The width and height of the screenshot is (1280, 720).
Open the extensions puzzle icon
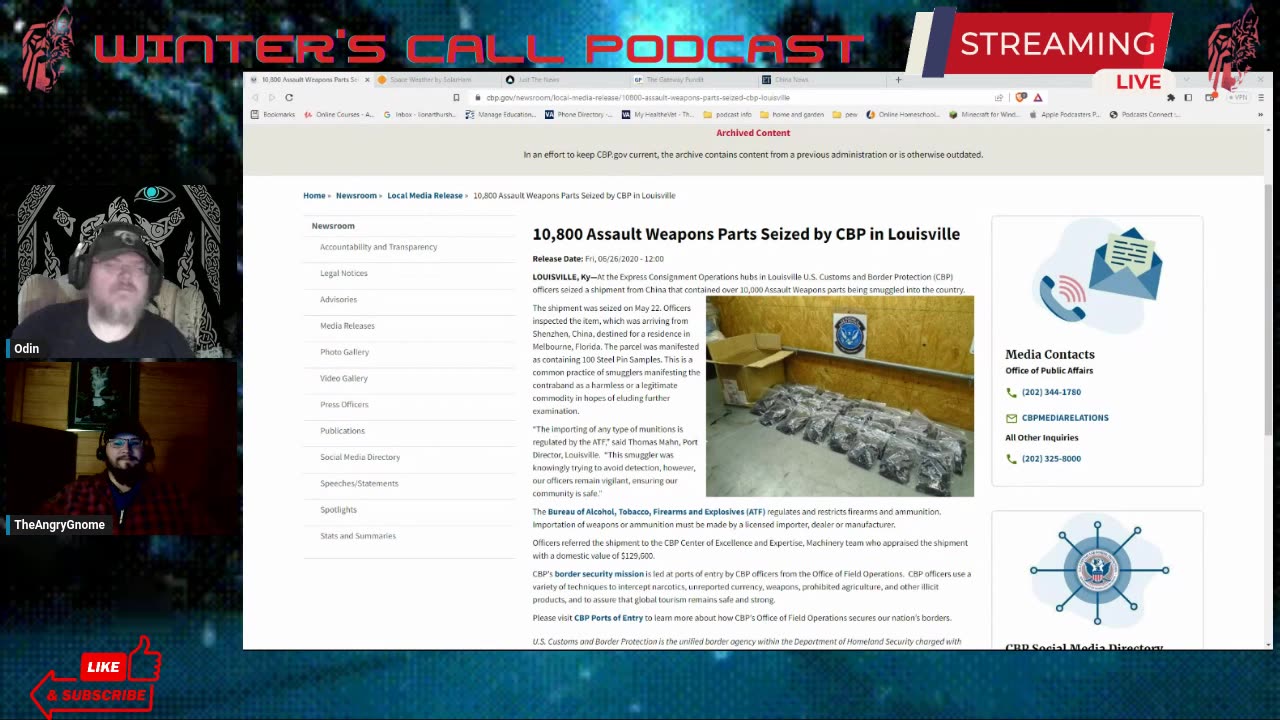pos(1170,97)
